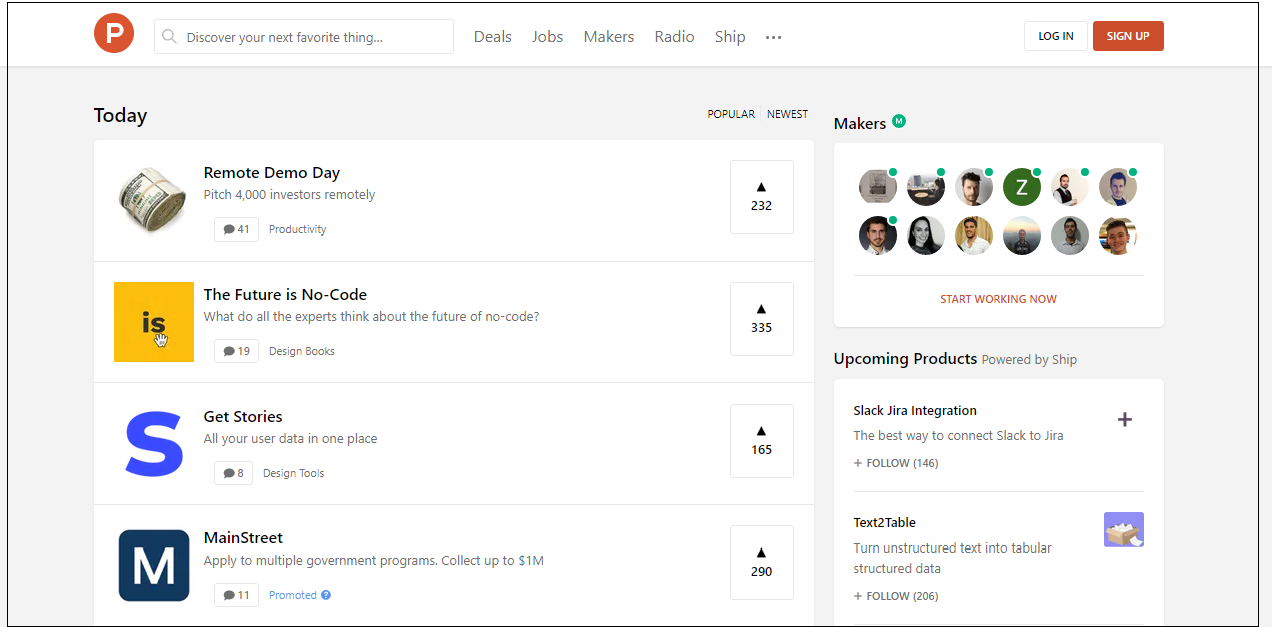Open the Deals page
This screenshot has height=627, width=1272.
[x=492, y=37]
